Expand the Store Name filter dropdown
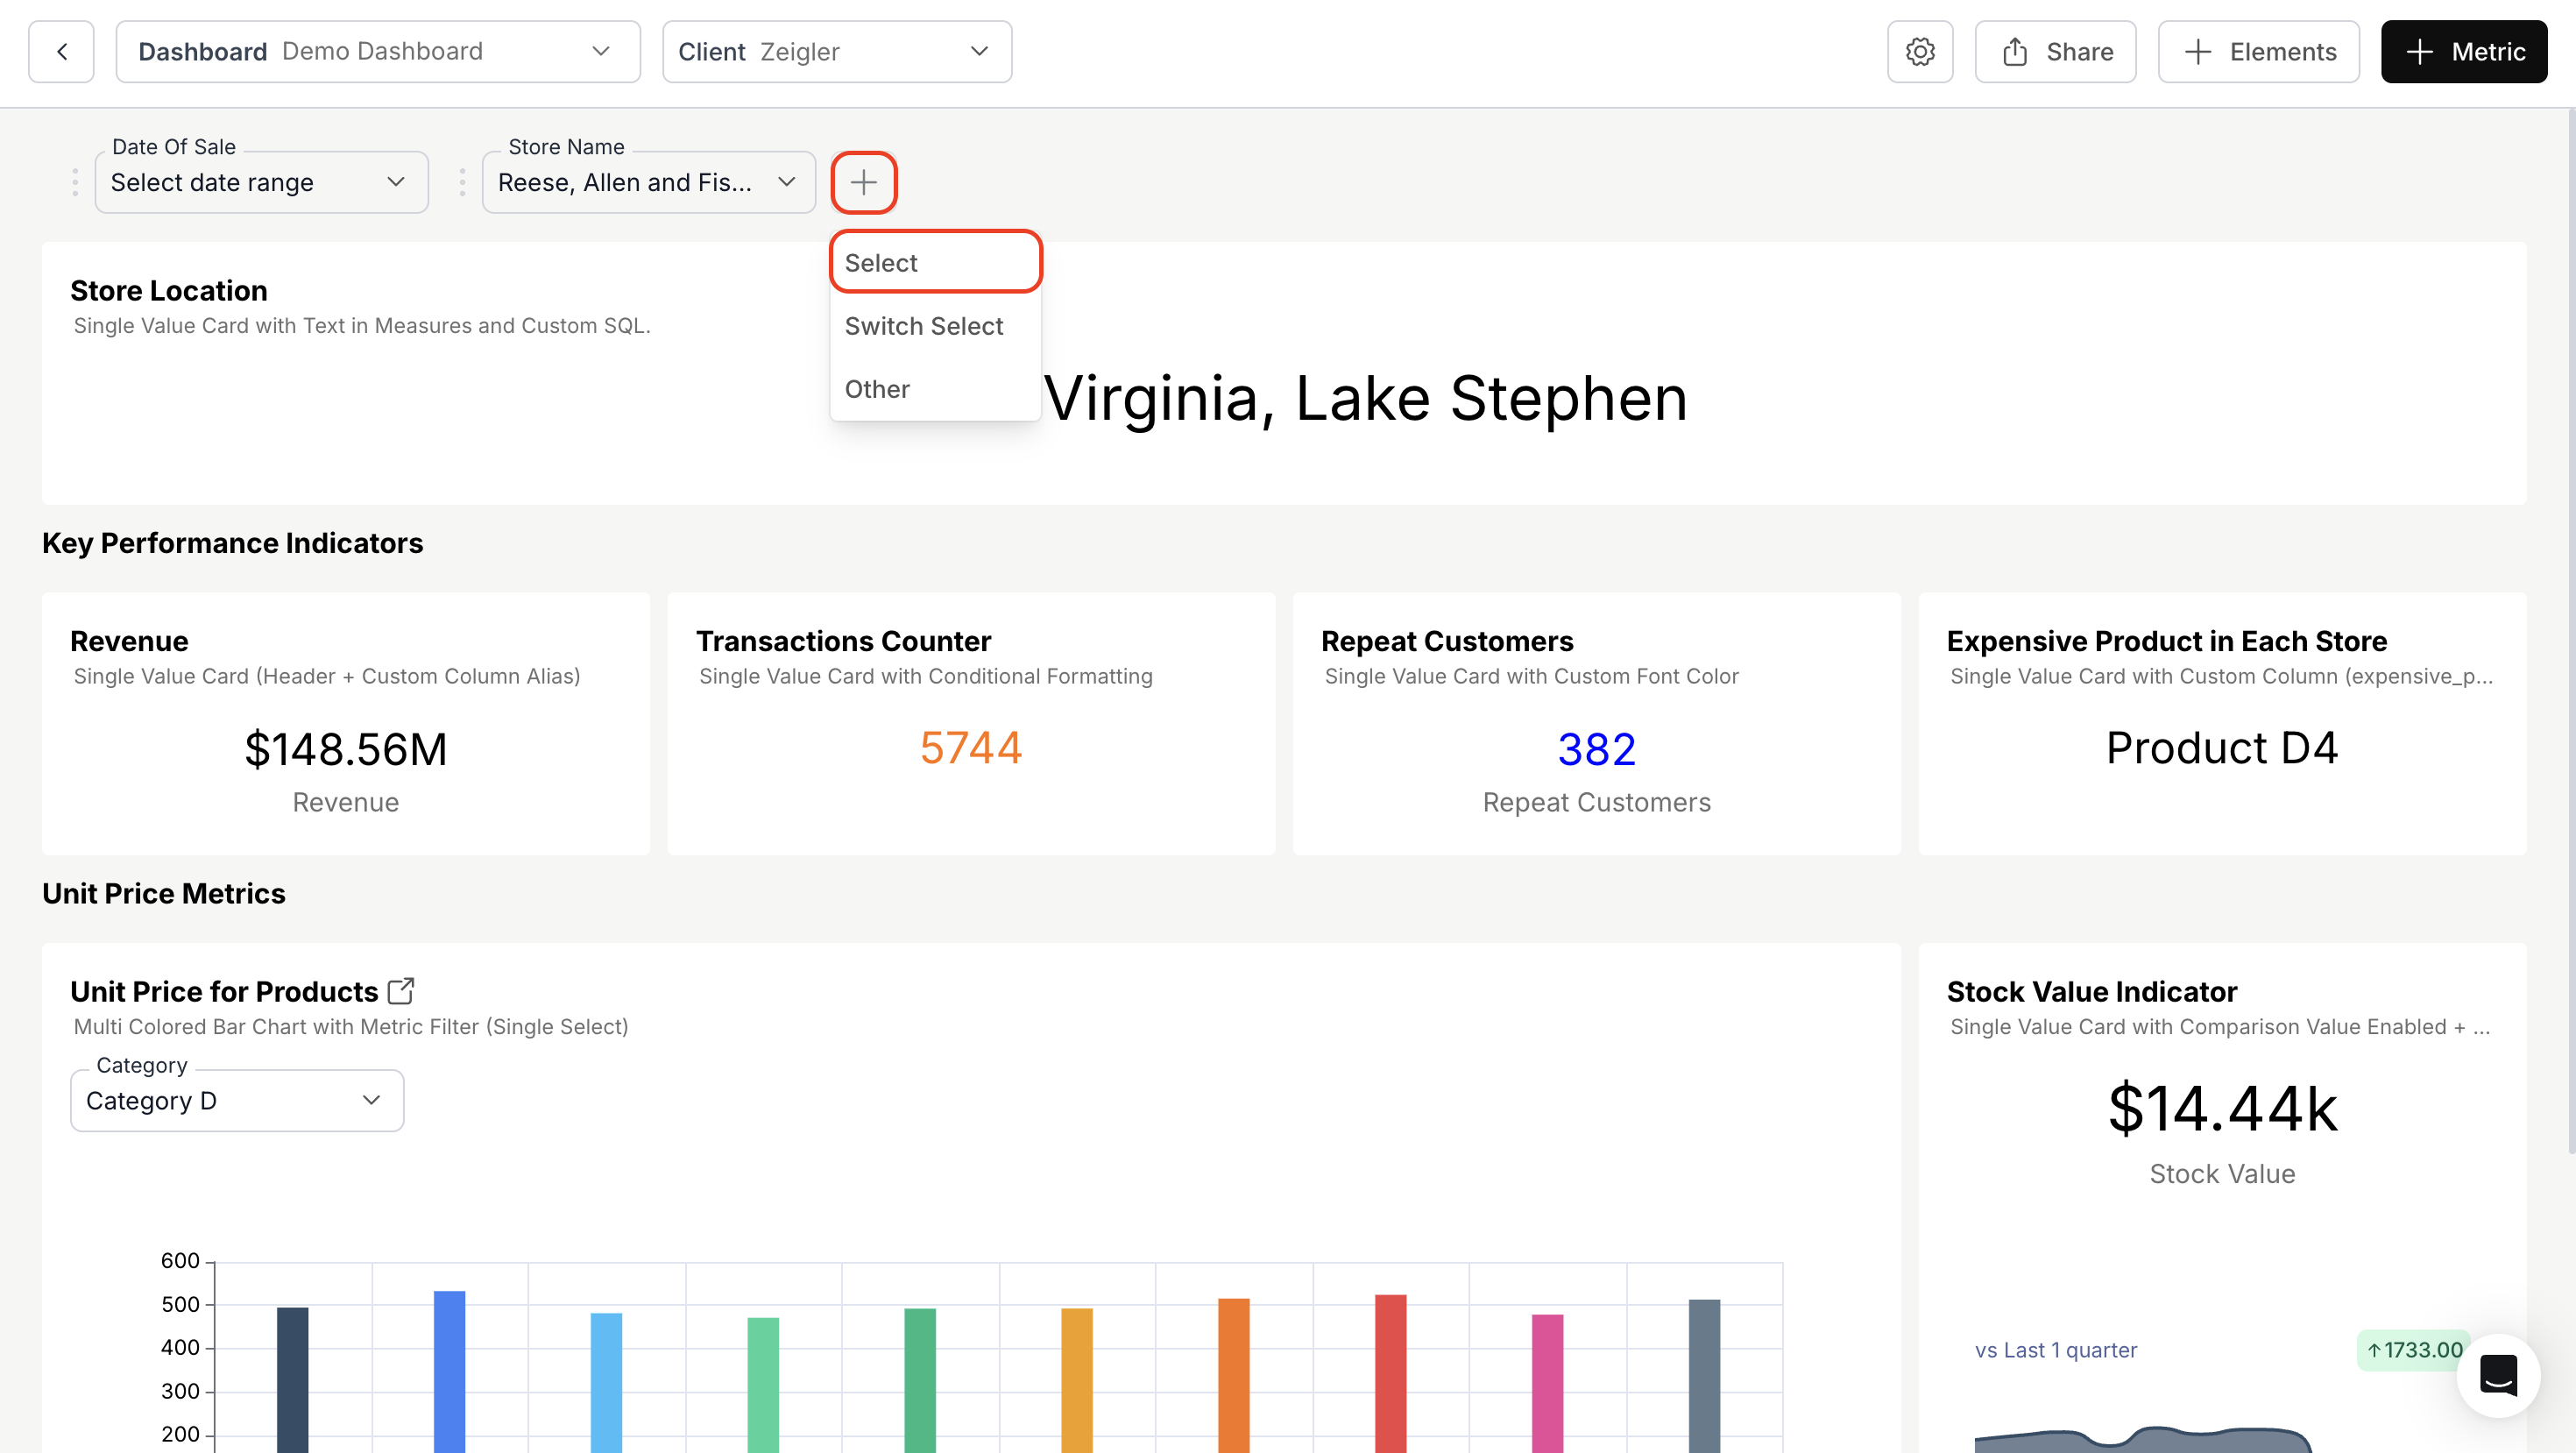Viewport: 2576px width, 1453px height. coord(648,182)
